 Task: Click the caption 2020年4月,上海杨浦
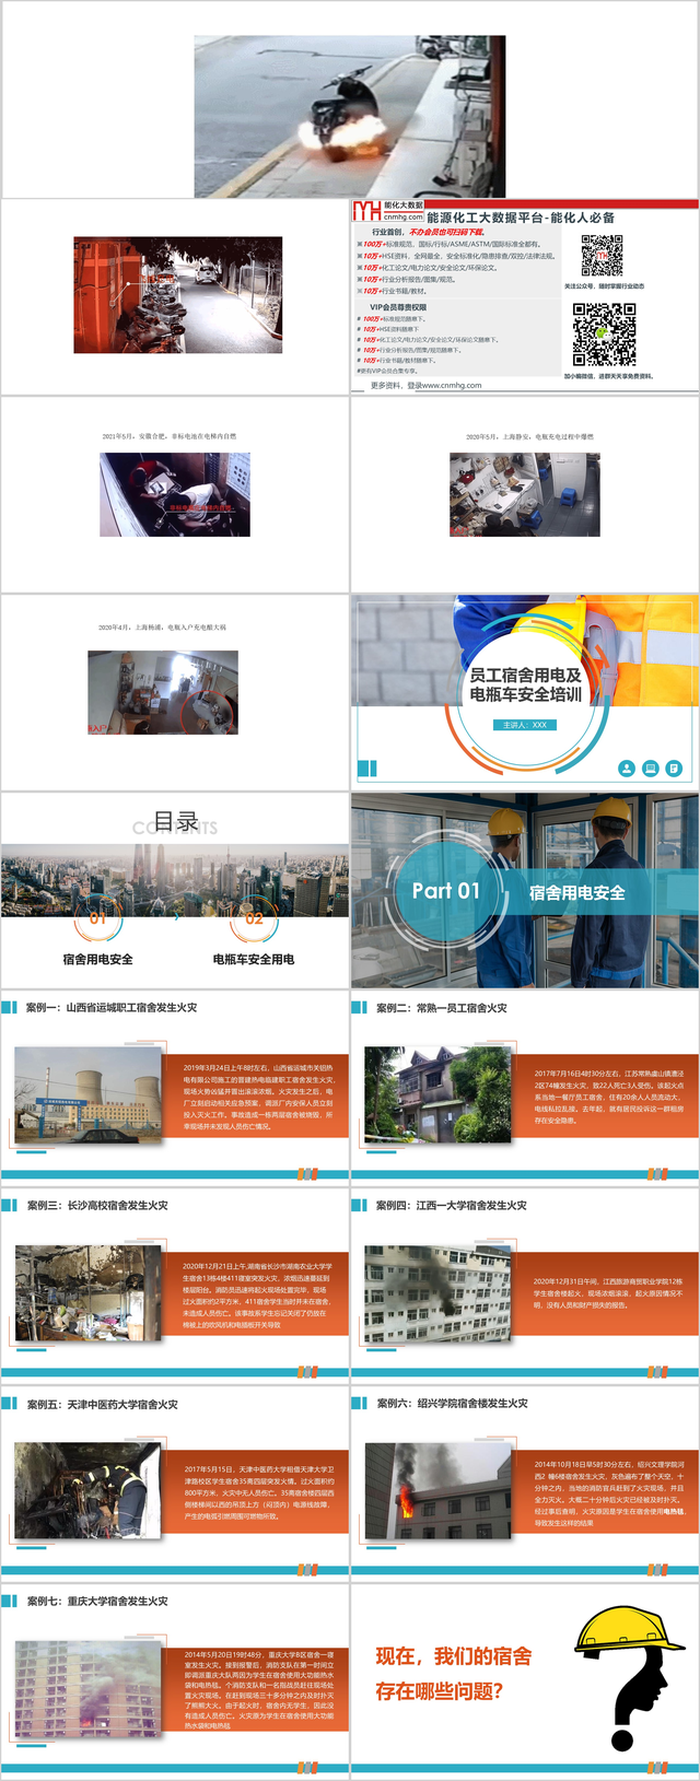[x=163, y=627]
